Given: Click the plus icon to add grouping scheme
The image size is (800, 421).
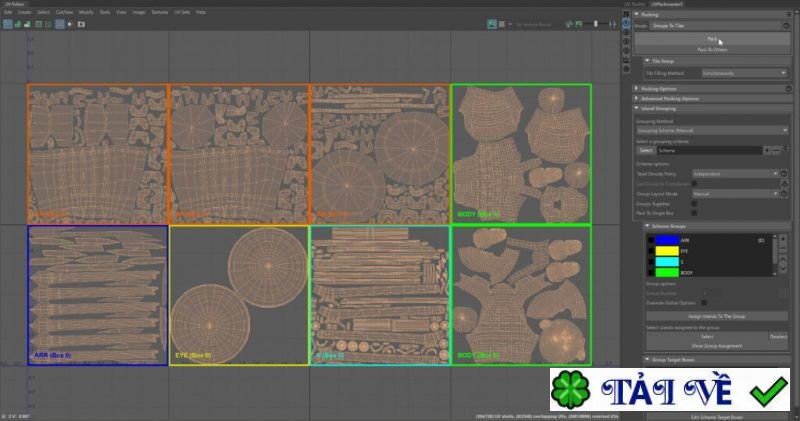Looking at the screenshot, I should 766,150.
